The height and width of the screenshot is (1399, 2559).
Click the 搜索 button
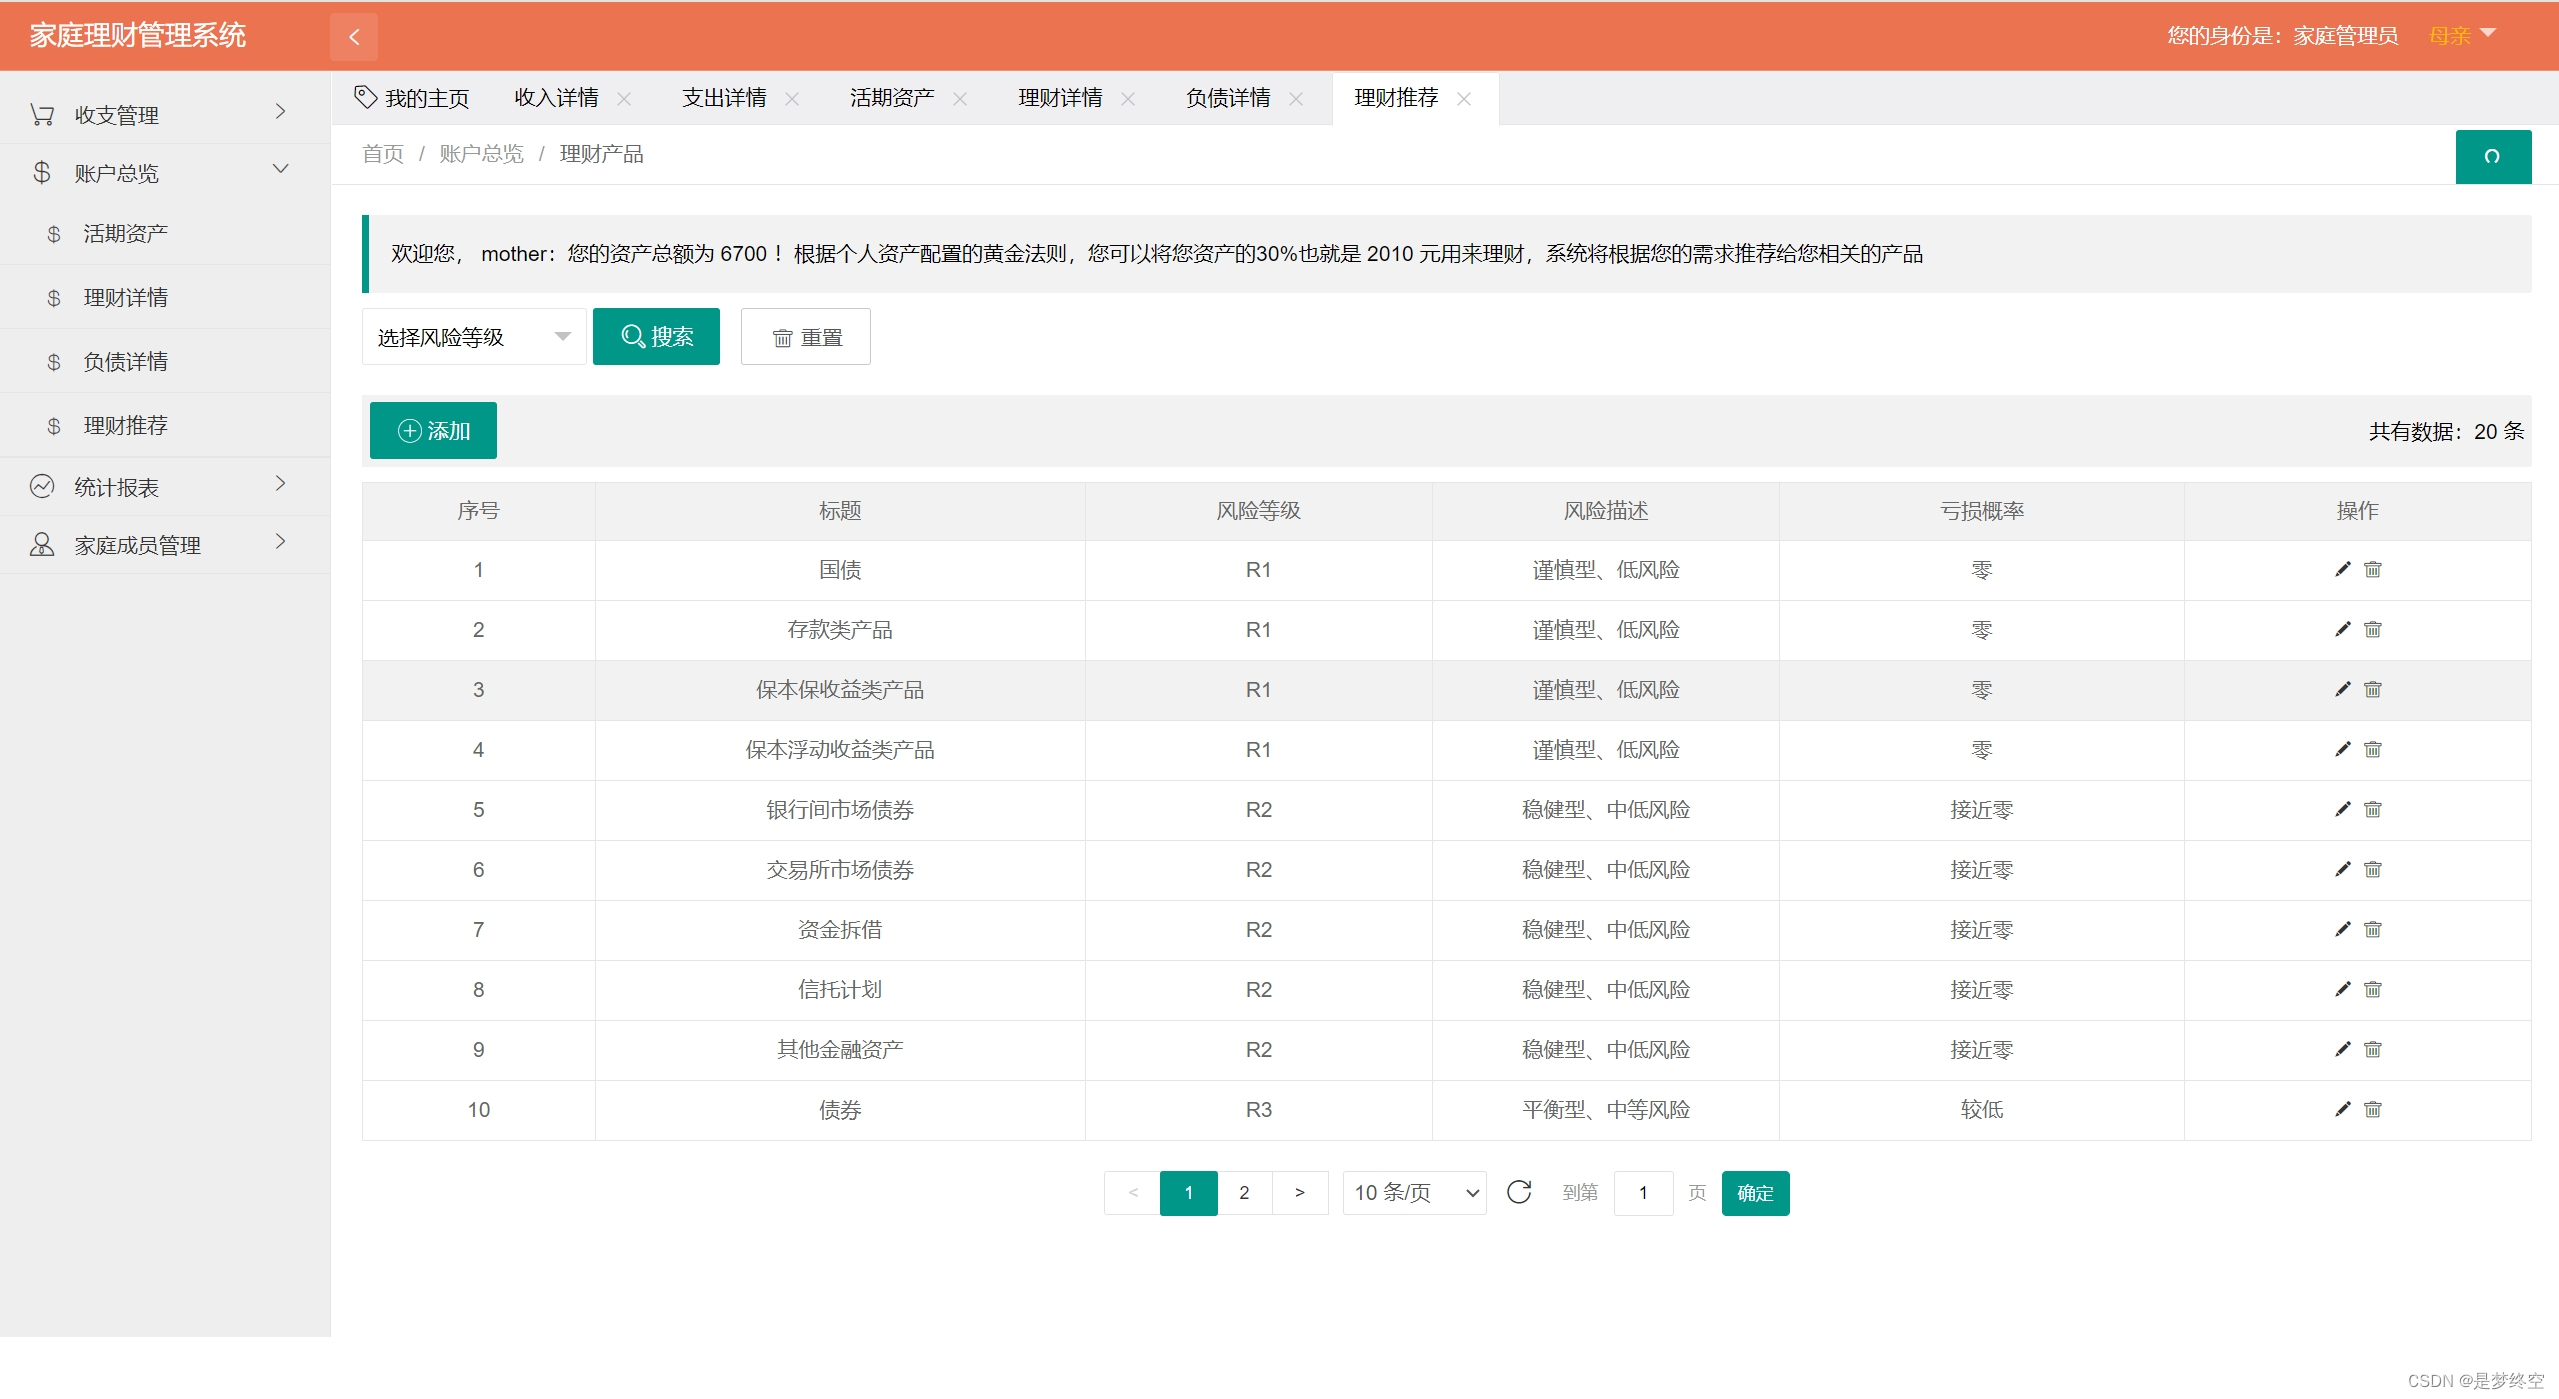click(x=656, y=337)
